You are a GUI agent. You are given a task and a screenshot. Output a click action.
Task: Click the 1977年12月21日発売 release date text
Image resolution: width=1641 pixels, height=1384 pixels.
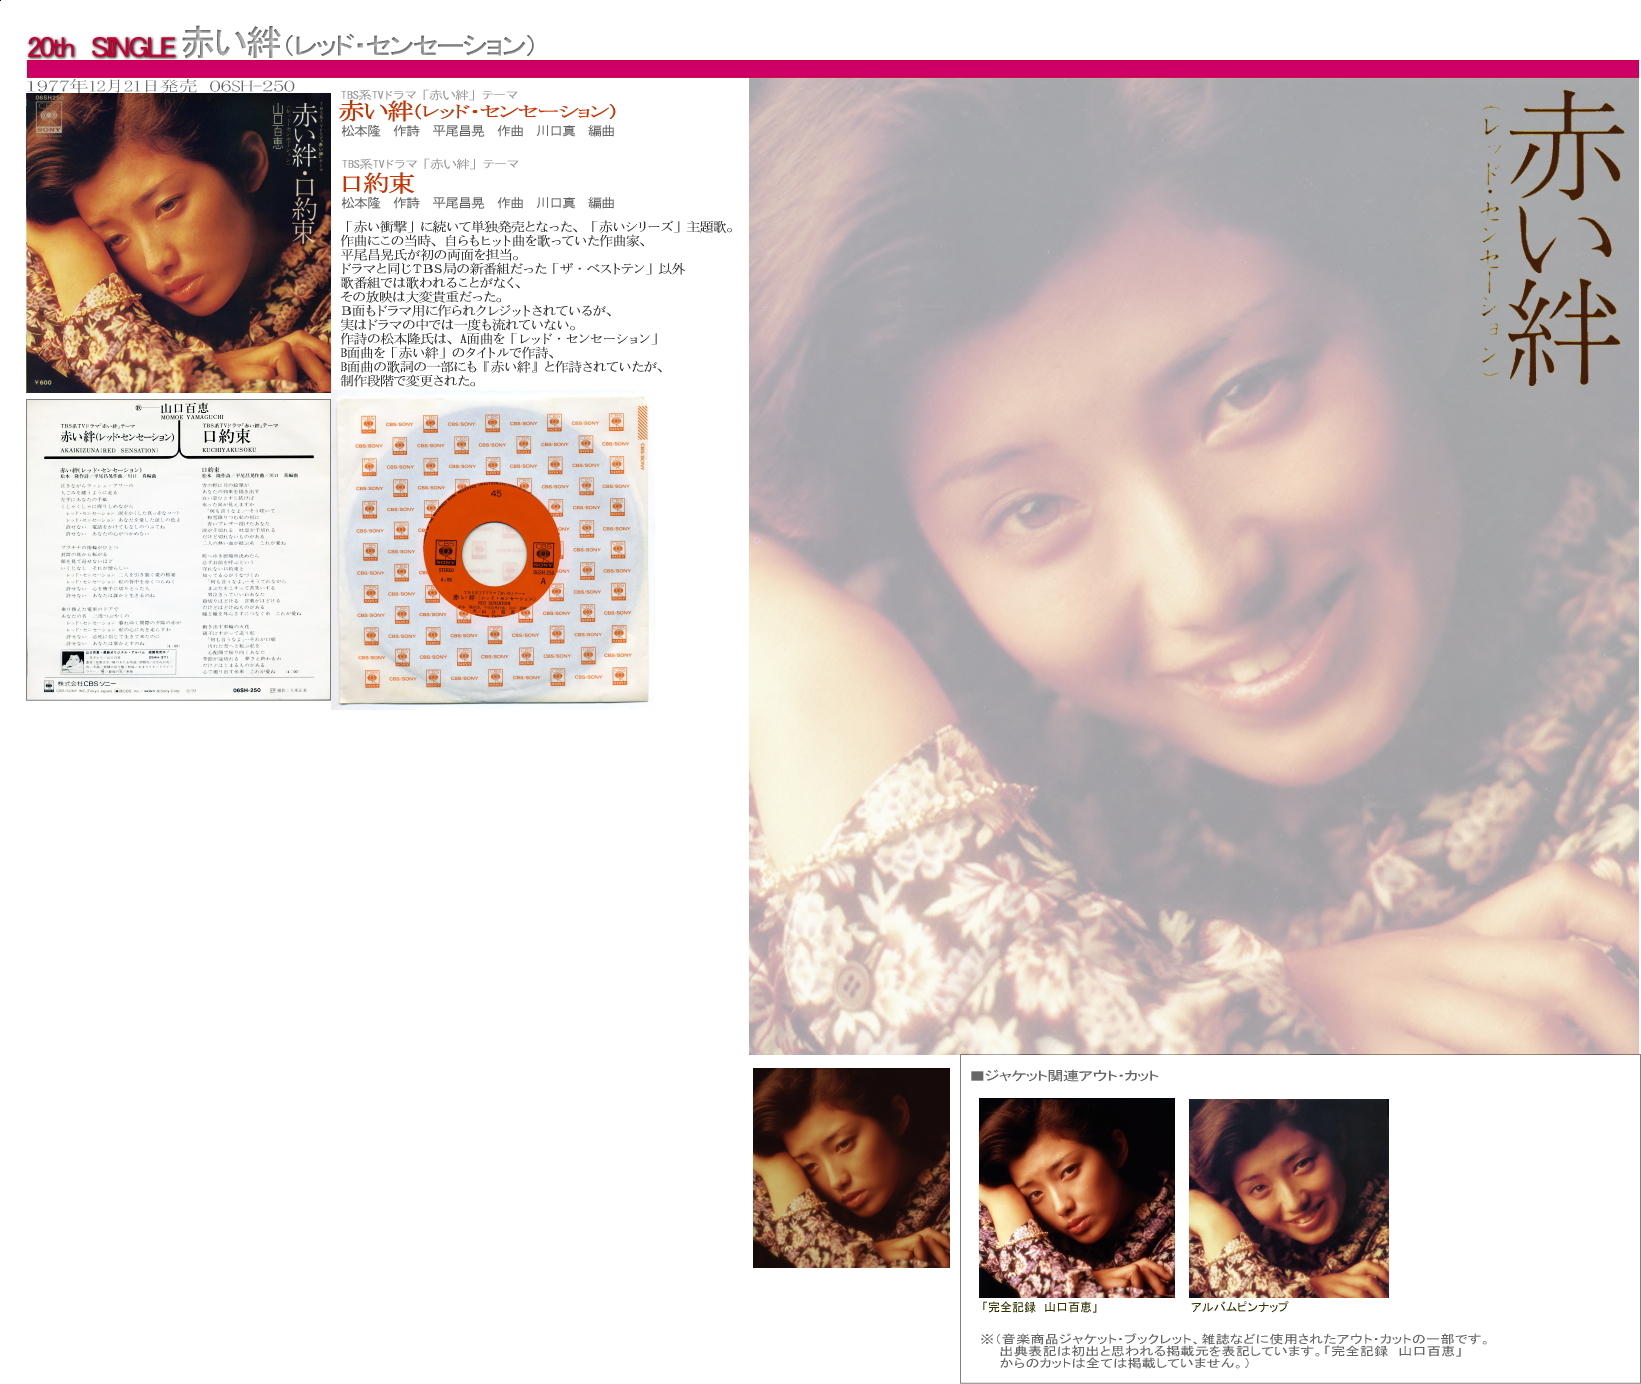coord(112,86)
